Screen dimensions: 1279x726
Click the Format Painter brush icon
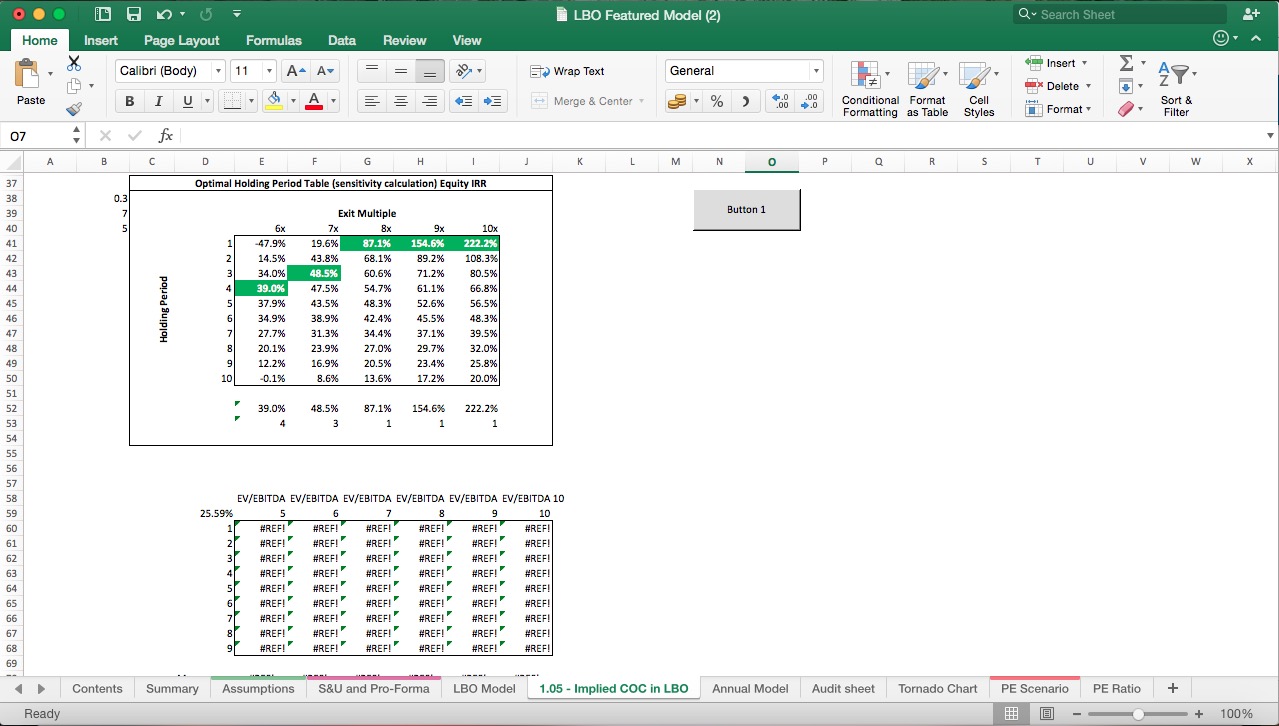(x=72, y=109)
